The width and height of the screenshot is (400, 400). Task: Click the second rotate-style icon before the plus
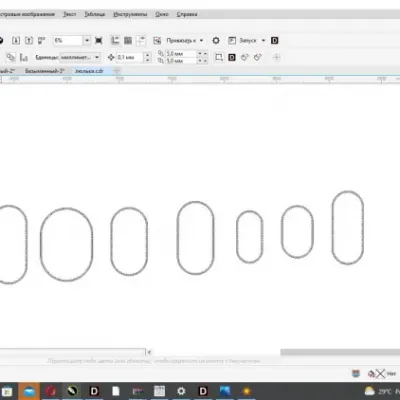(x=258, y=57)
